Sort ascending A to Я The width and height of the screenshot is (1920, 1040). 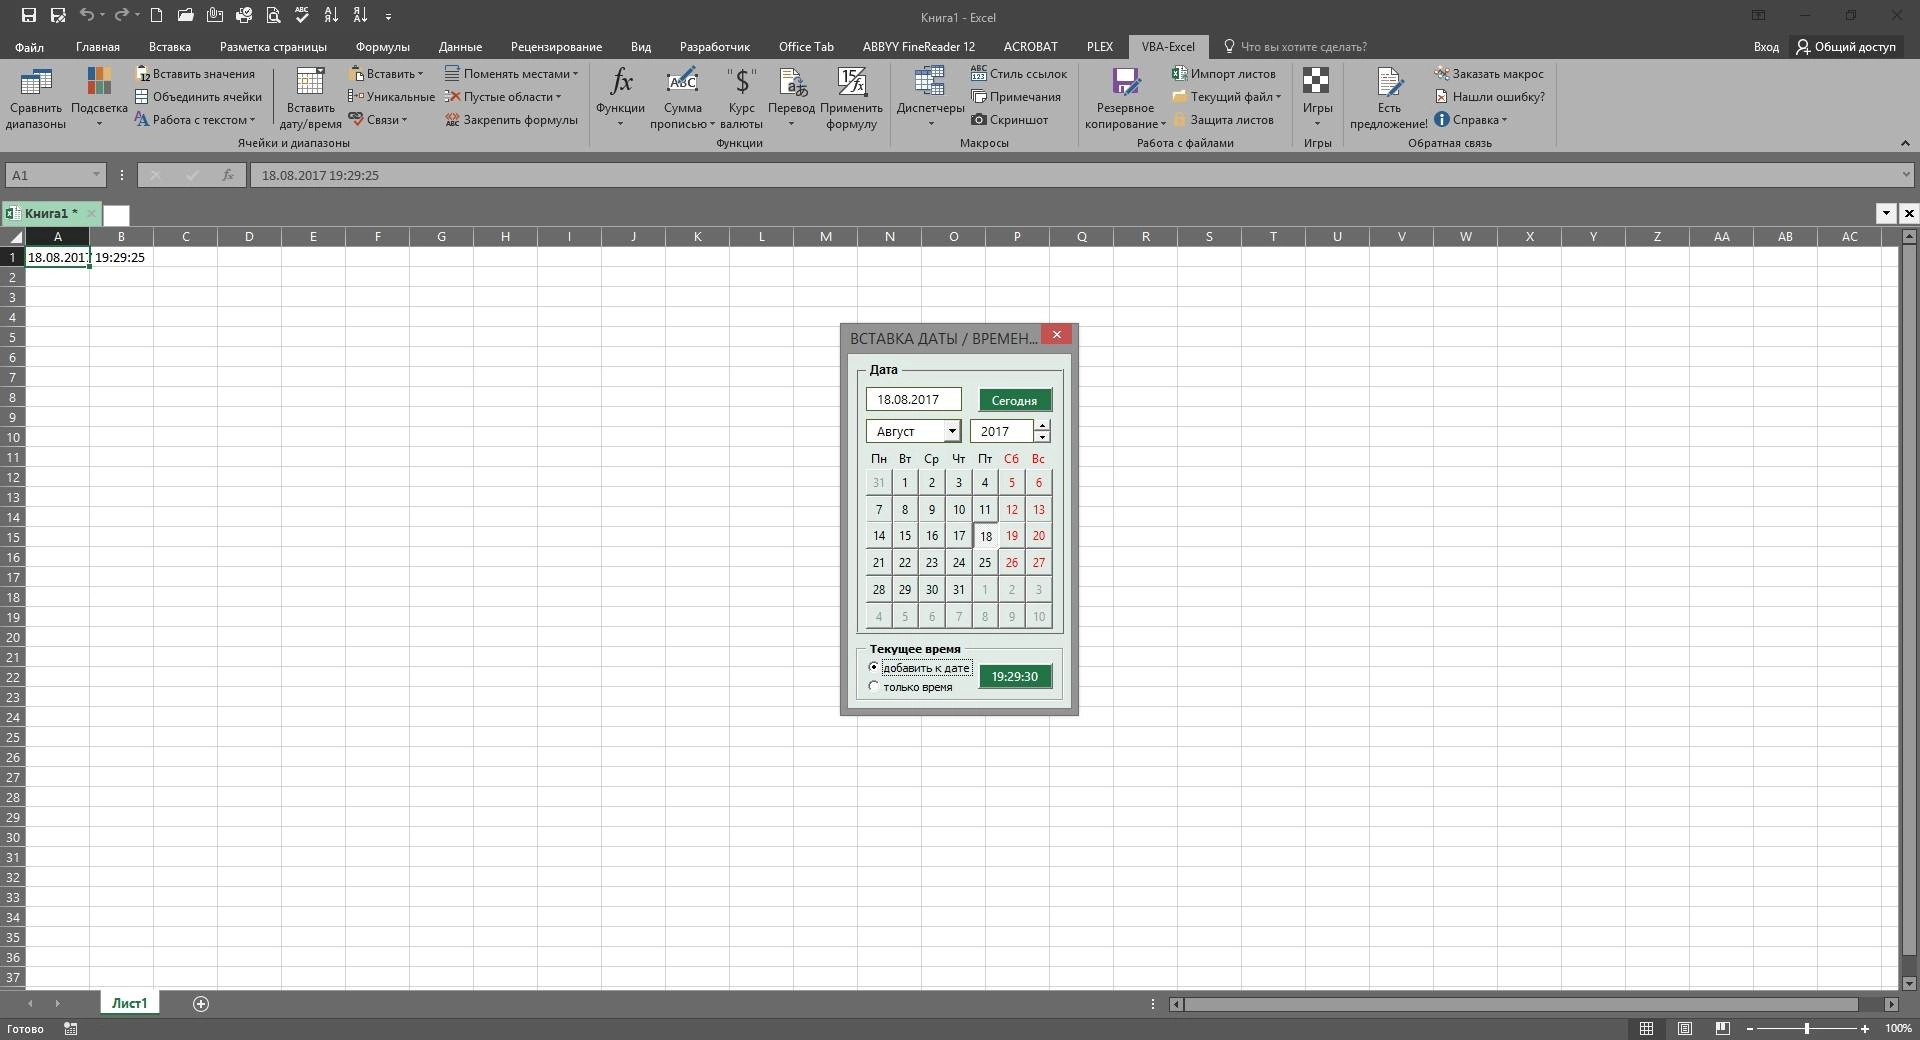332,15
